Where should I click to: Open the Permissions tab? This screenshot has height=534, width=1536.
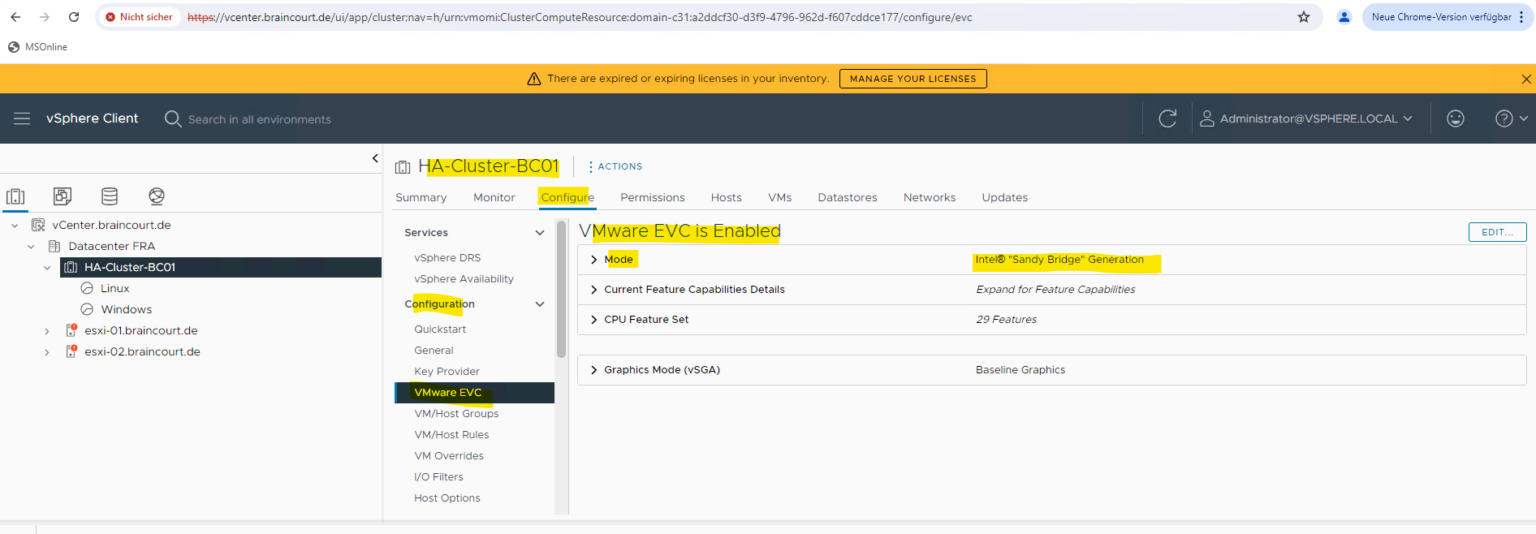[x=652, y=198]
